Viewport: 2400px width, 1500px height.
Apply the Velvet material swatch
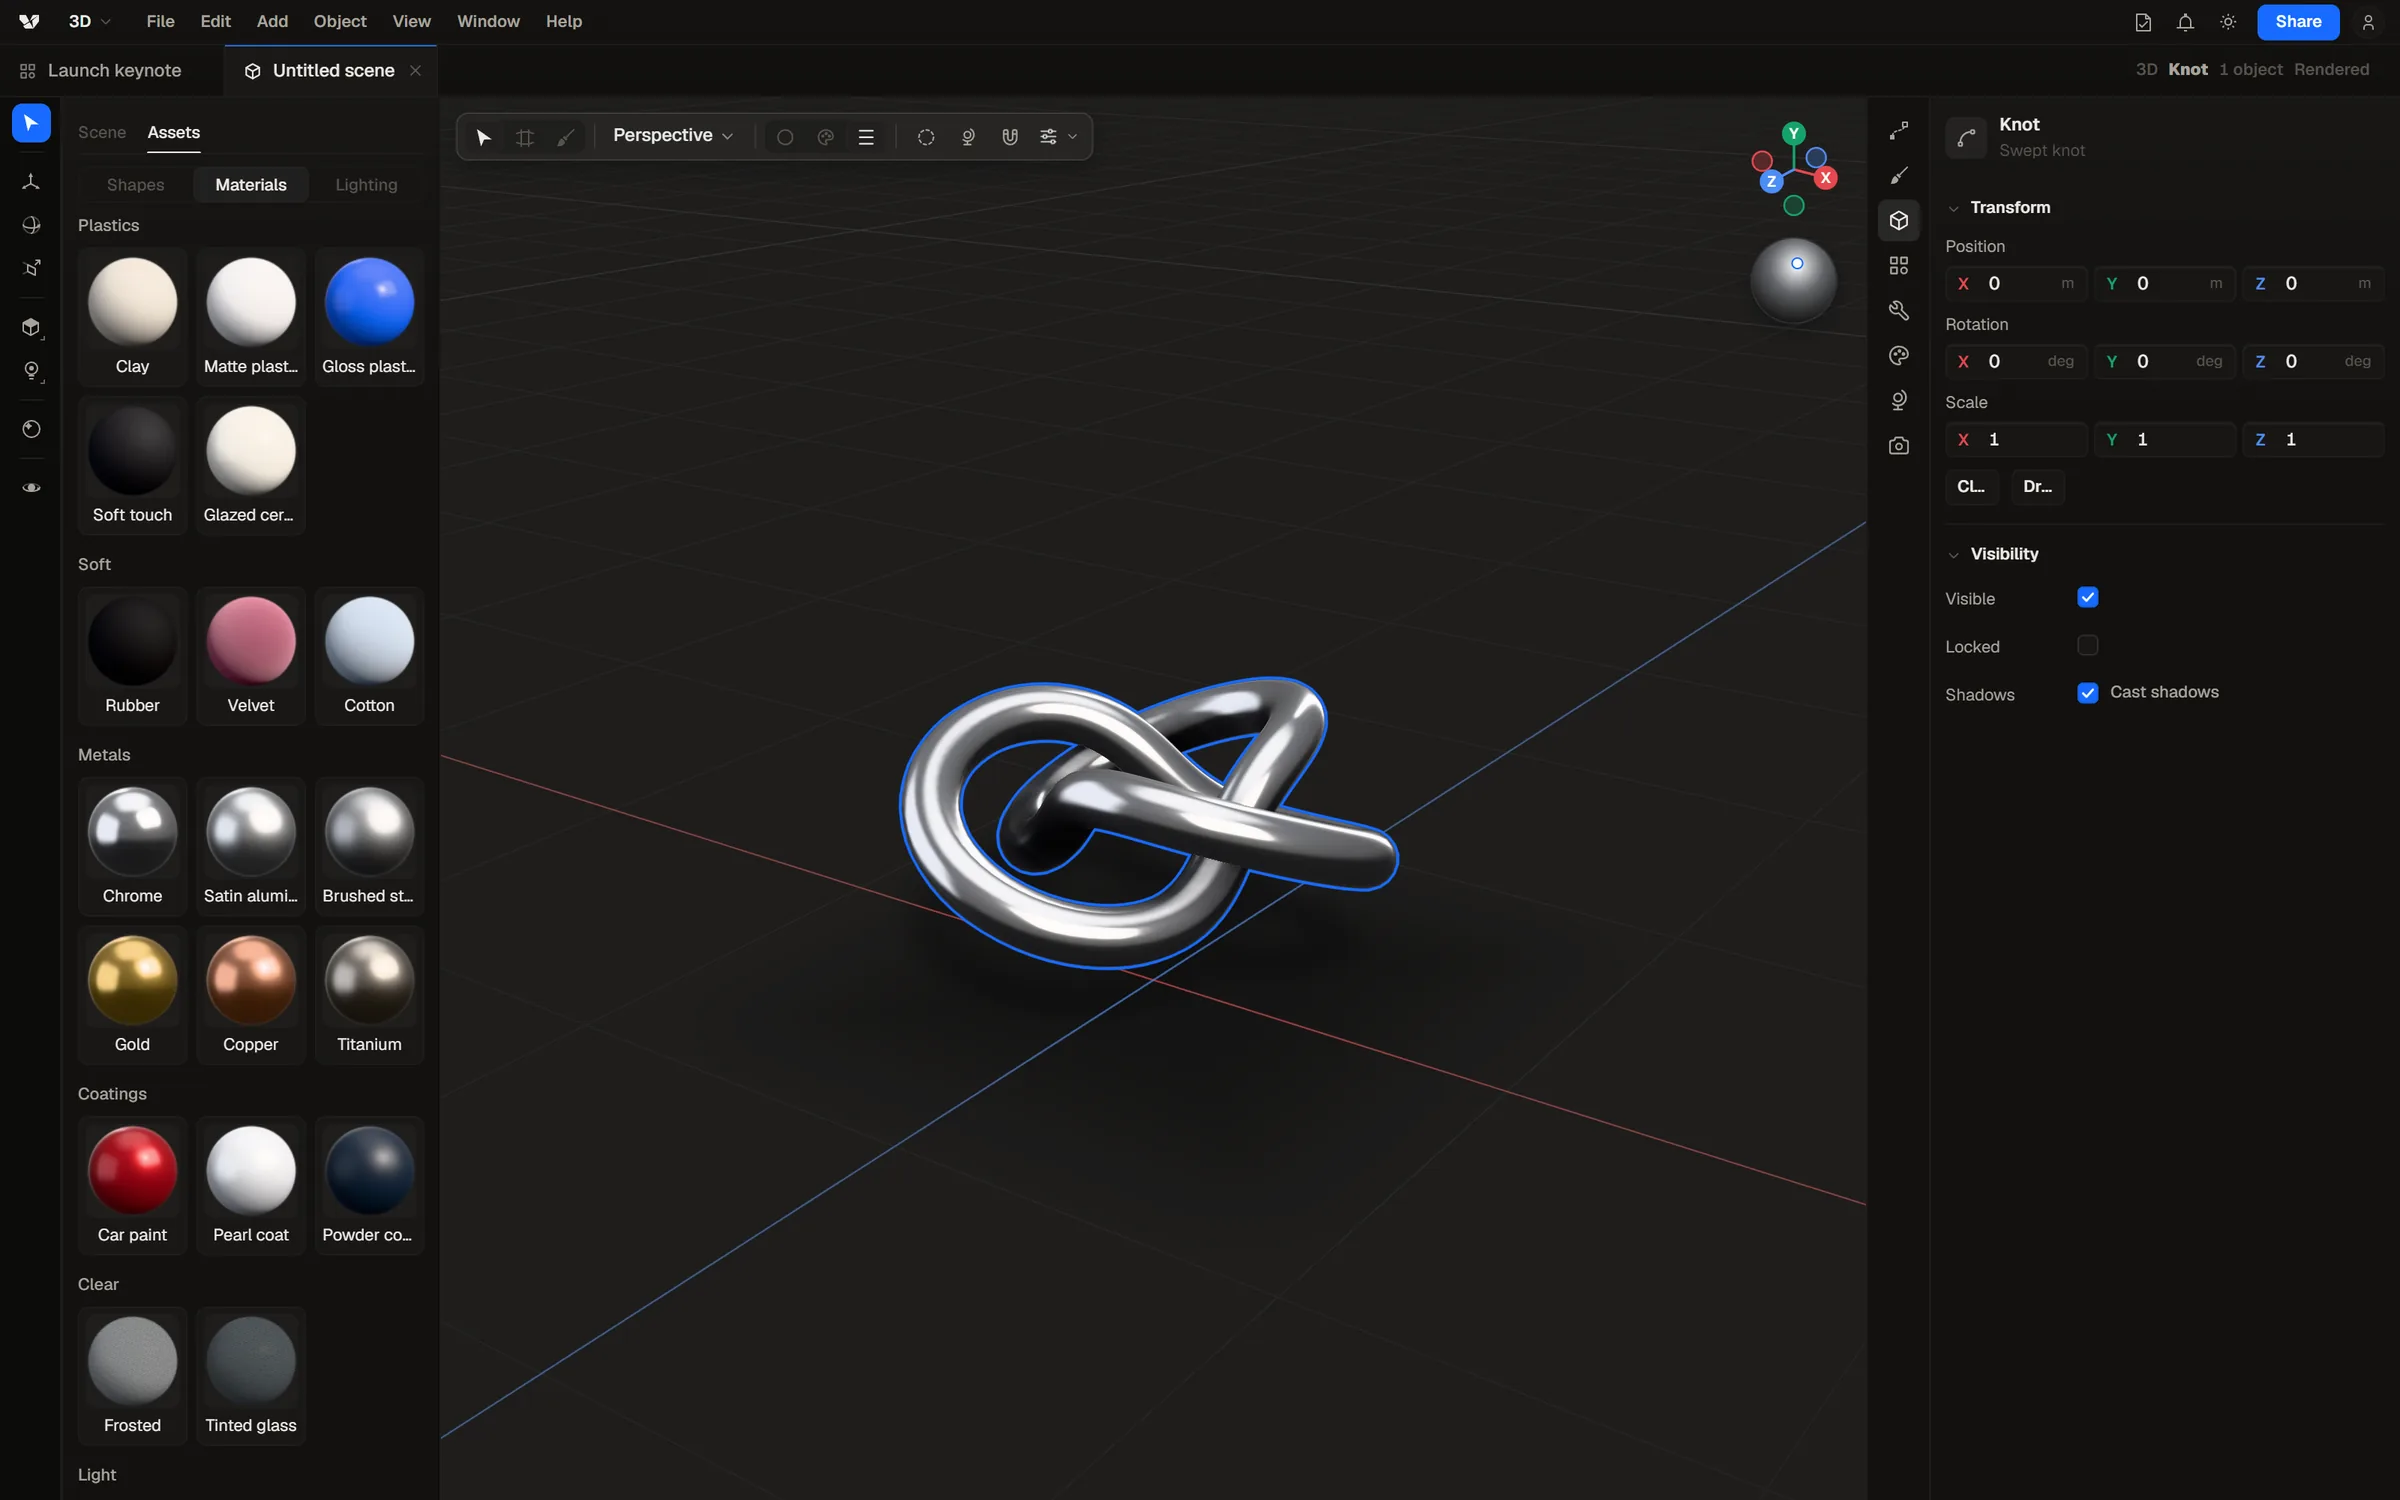point(250,654)
